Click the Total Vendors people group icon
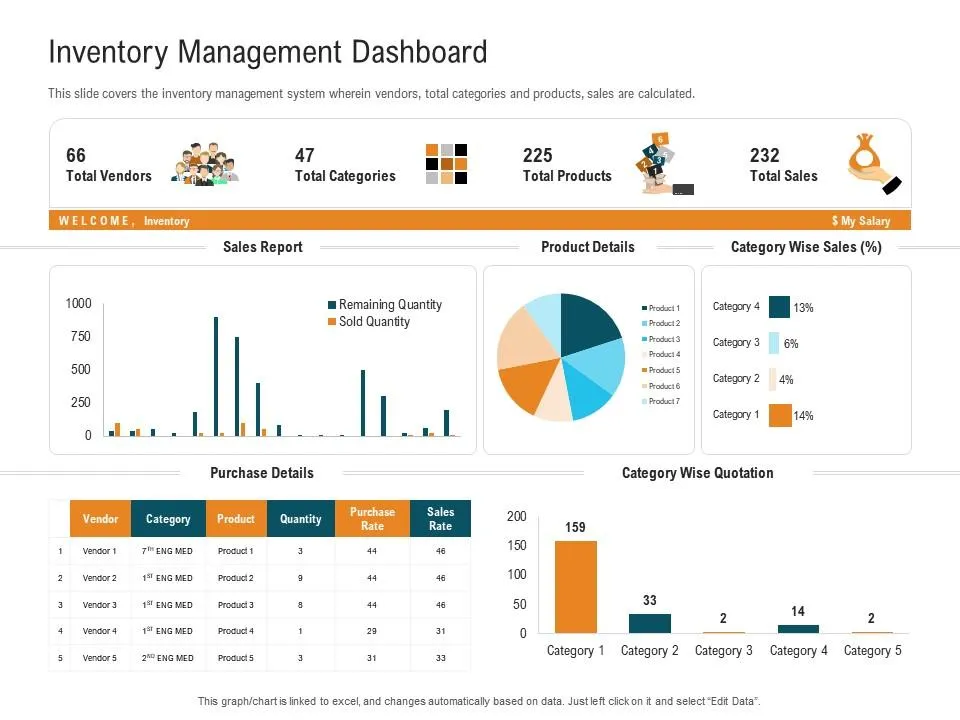This screenshot has width=960, height=720. 205,164
